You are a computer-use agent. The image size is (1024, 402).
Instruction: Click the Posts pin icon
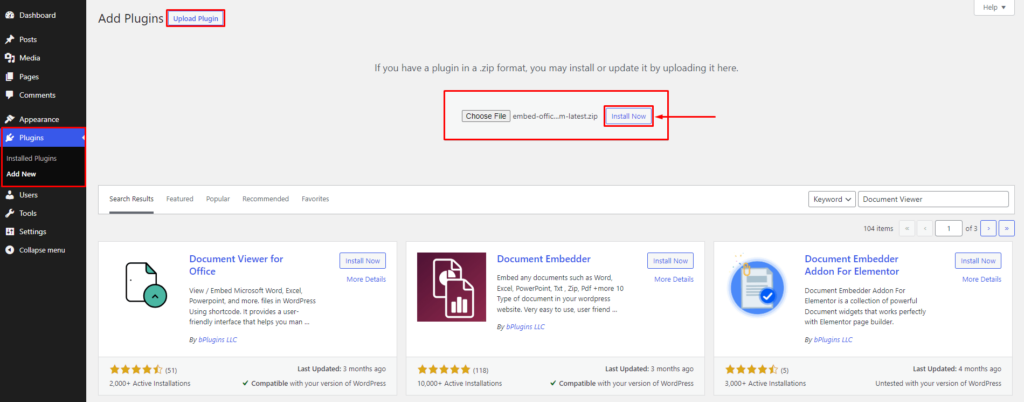pos(9,40)
